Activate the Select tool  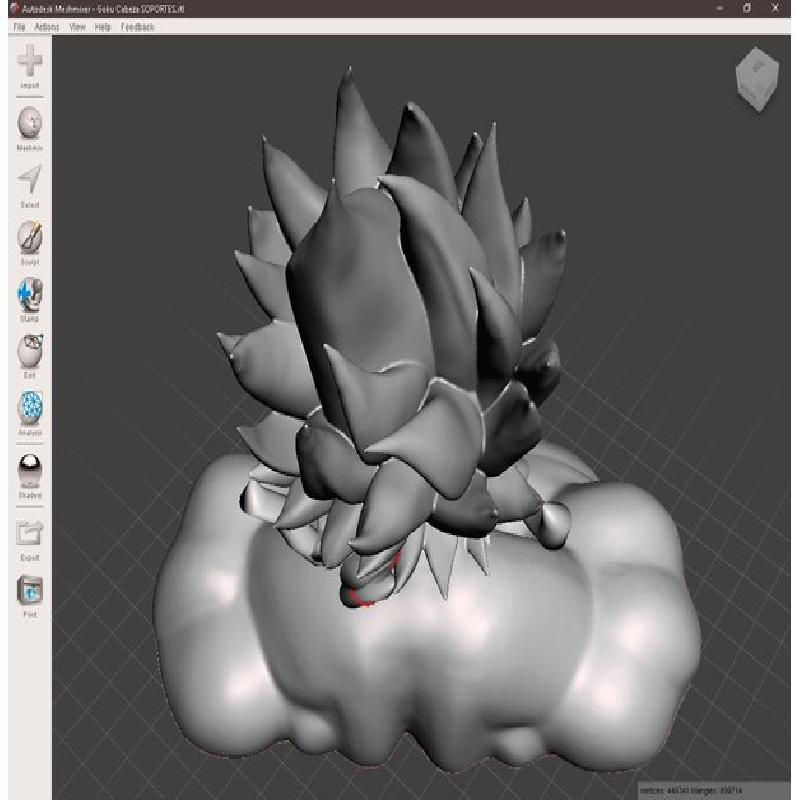30,186
